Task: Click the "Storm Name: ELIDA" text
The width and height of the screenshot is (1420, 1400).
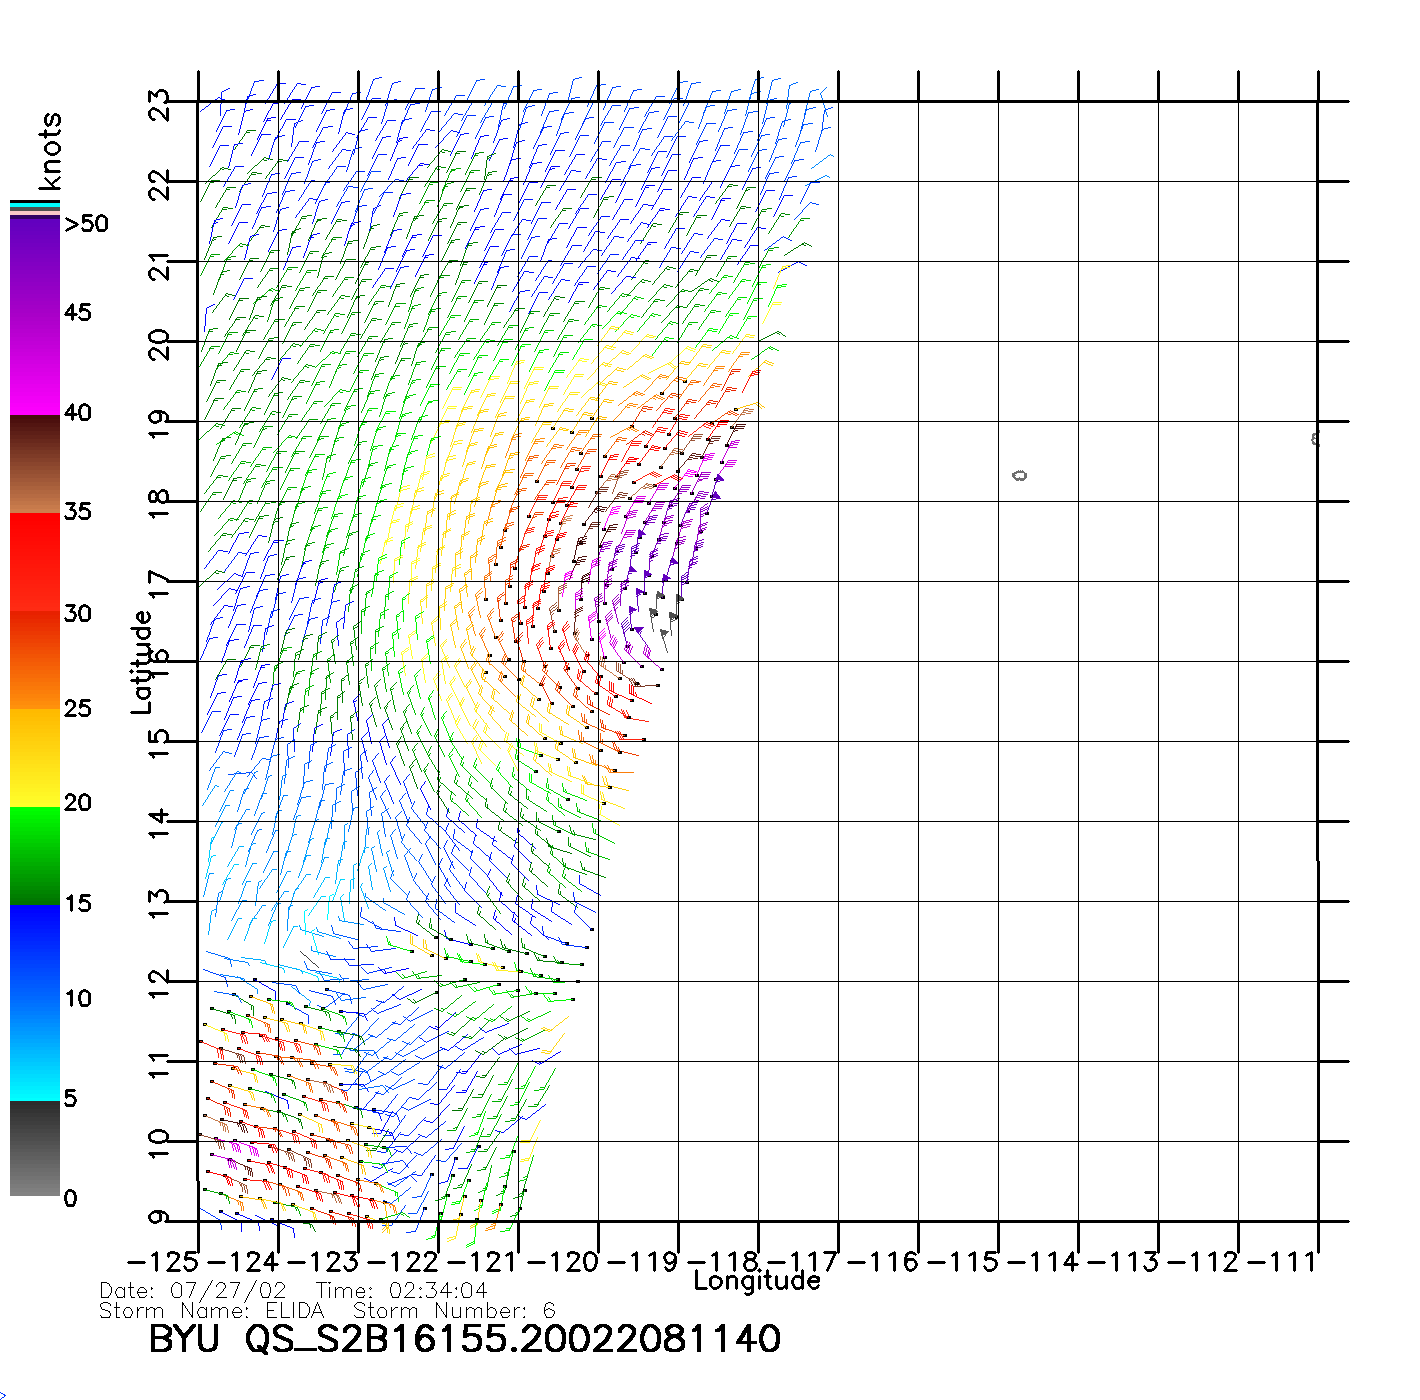Action: coord(212,1311)
